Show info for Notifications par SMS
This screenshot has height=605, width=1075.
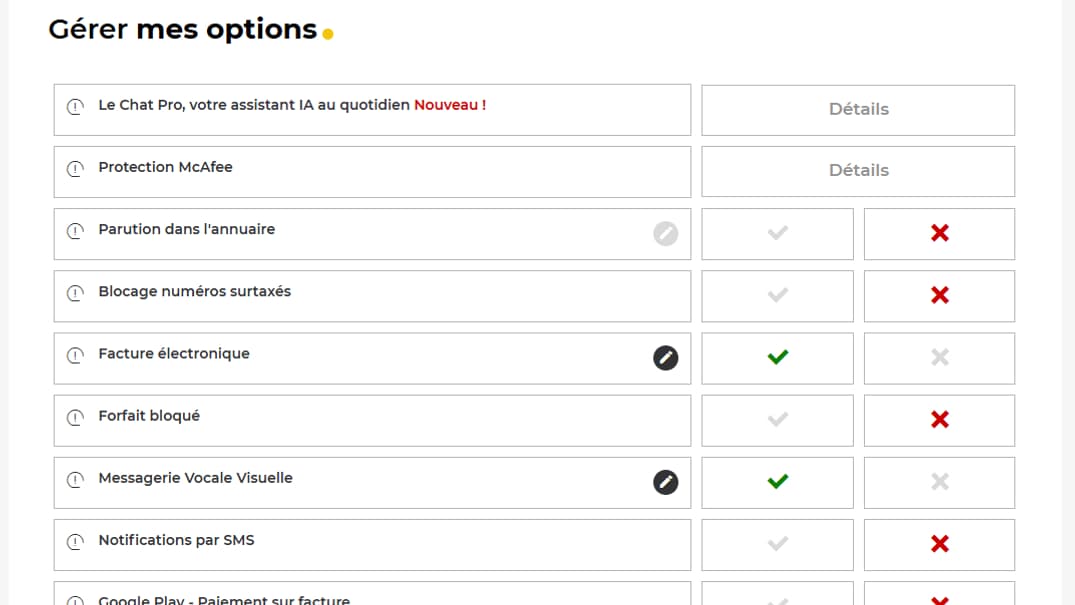pyautogui.click(x=75, y=542)
